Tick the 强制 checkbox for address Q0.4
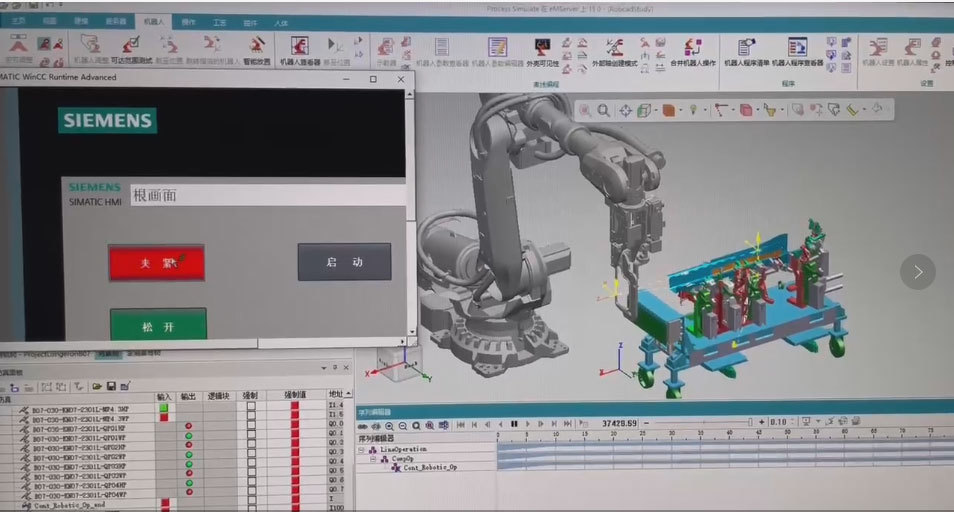Image resolution: width=954 pixels, height=512 pixels. pyautogui.click(x=251, y=463)
